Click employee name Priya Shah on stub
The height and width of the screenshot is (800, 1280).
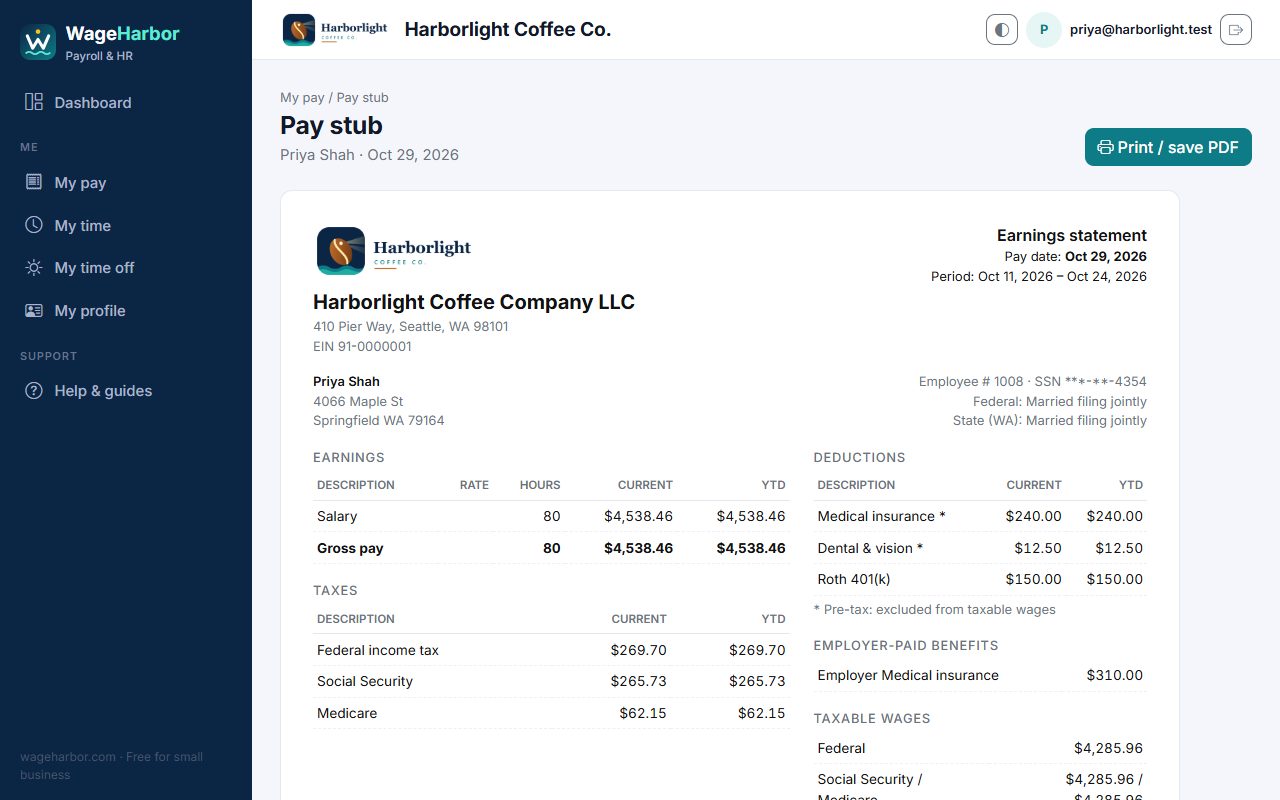click(x=346, y=381)
